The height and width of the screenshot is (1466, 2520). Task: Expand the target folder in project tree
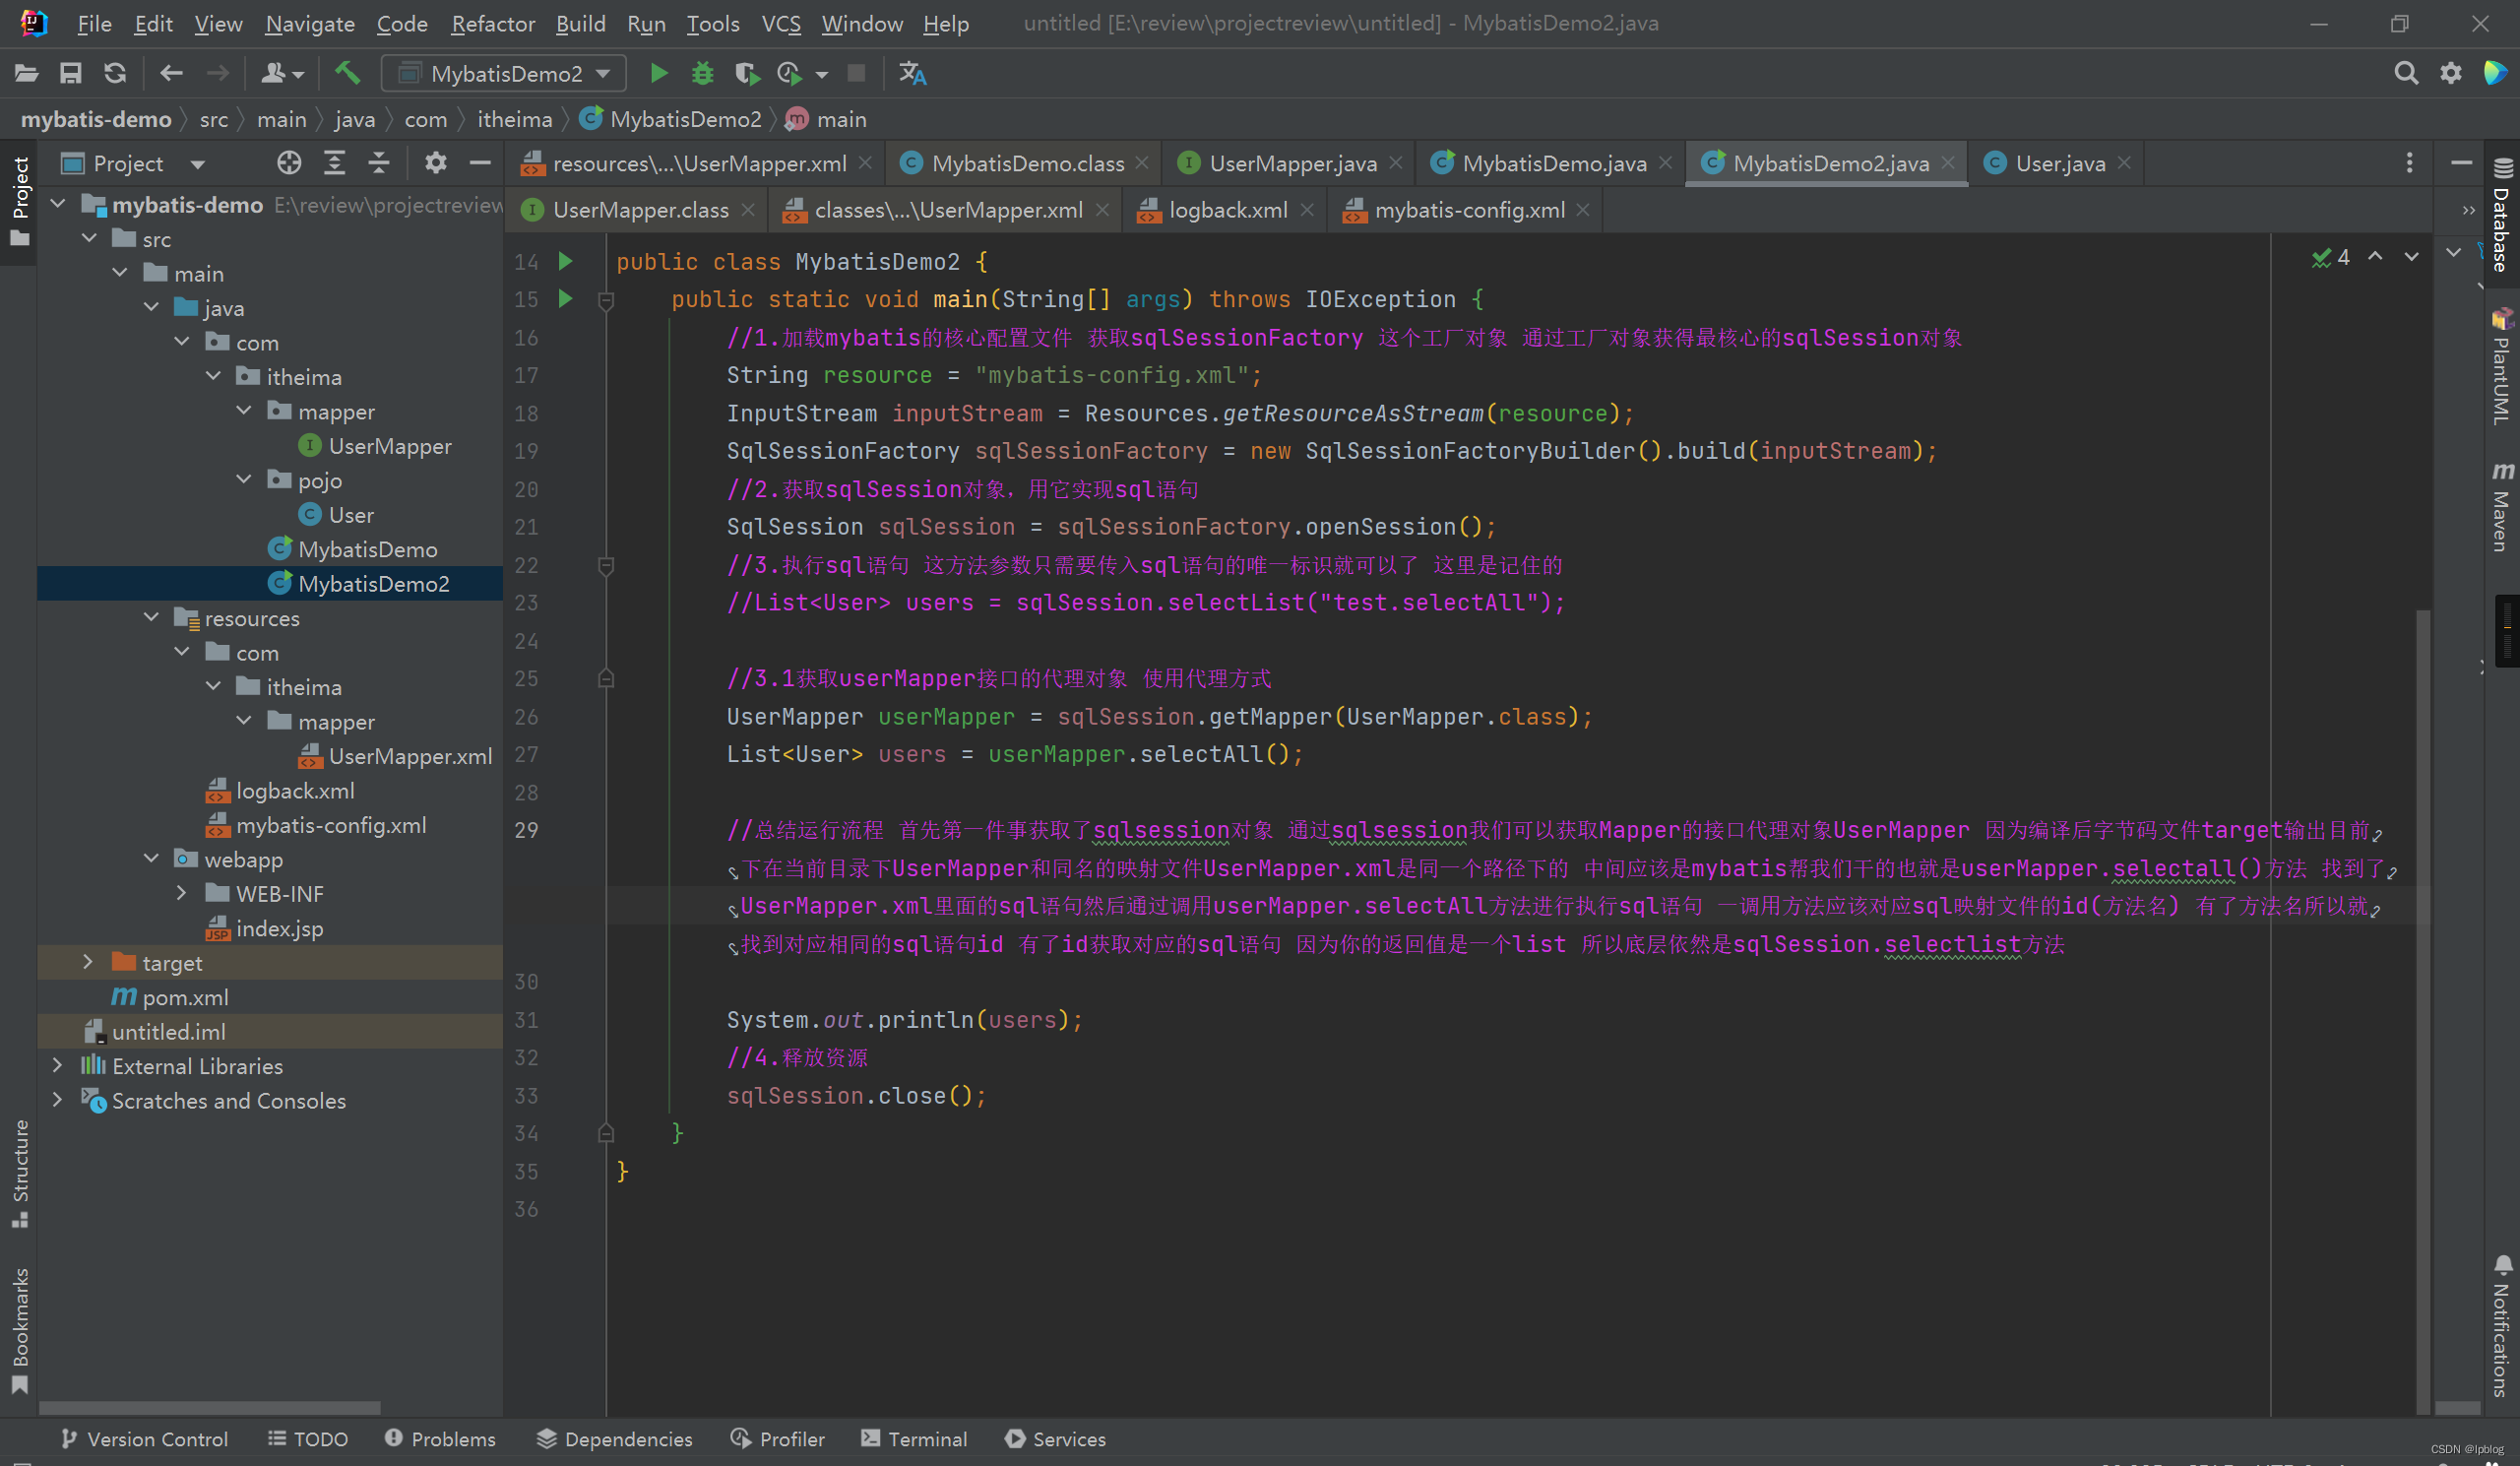[88, 962]
